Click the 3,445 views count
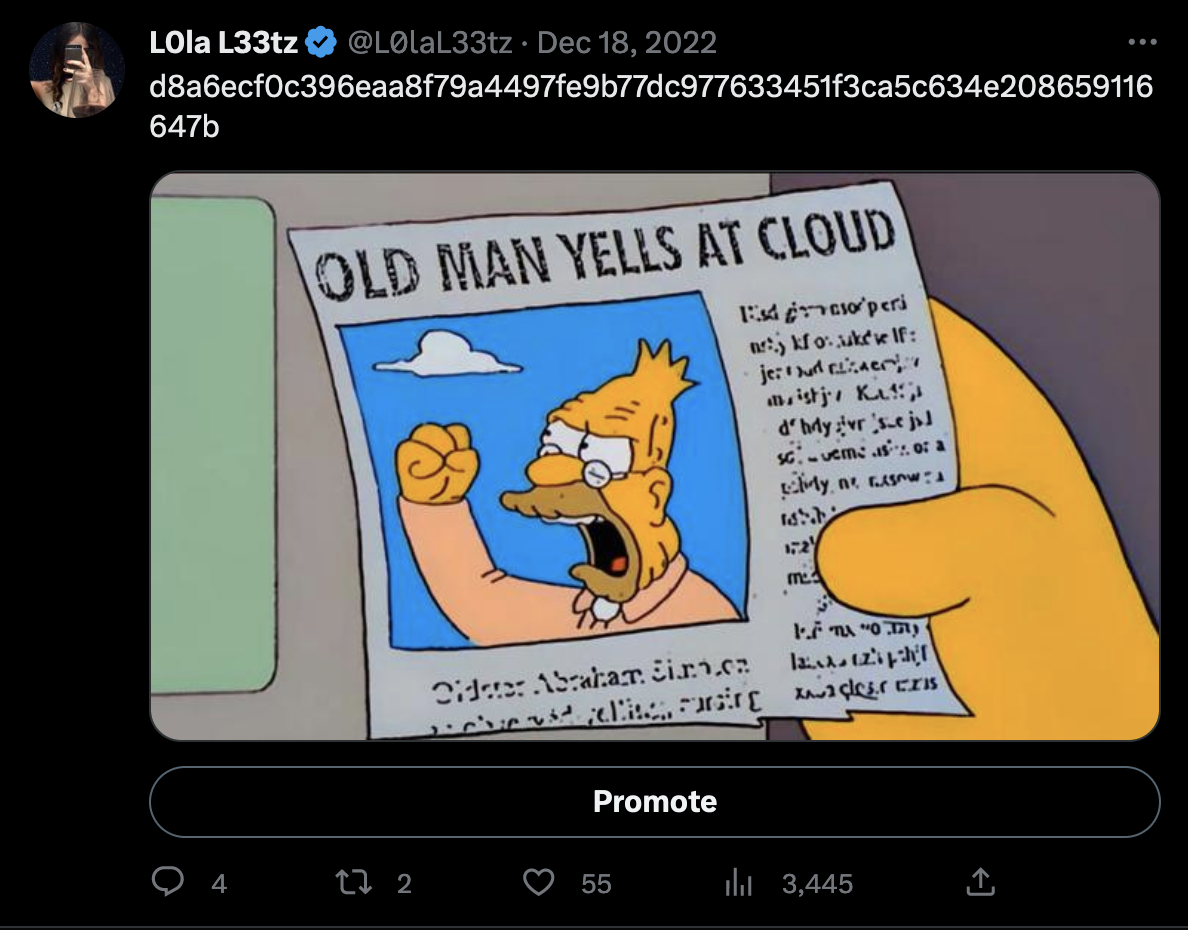 coord(817,883)
